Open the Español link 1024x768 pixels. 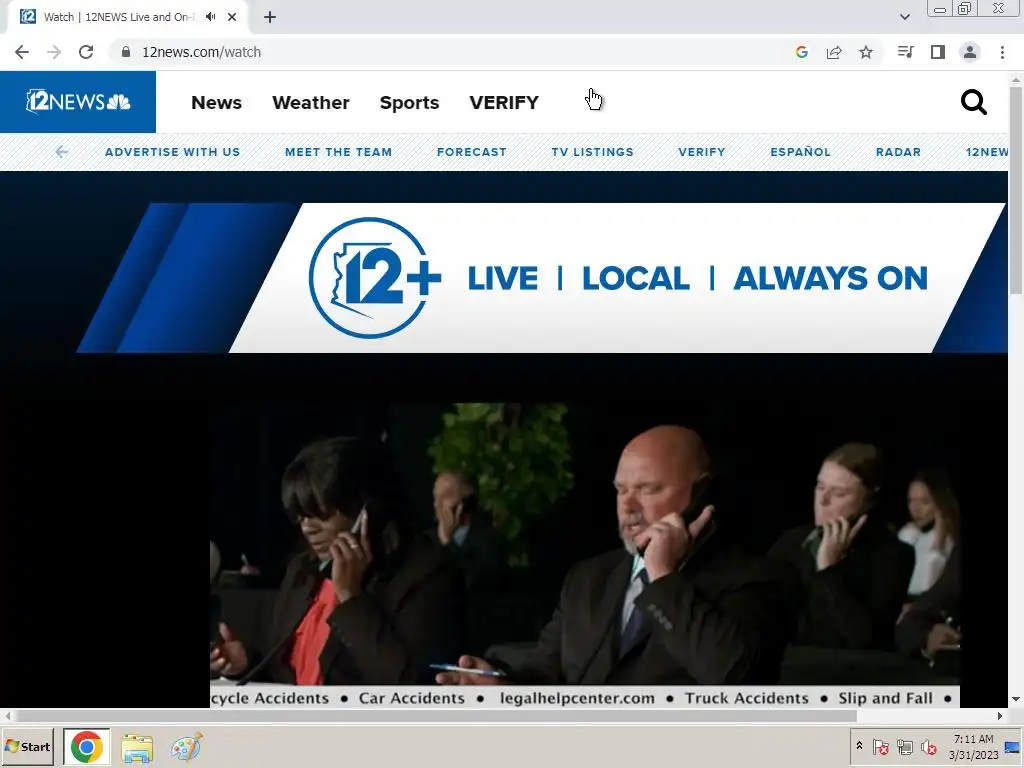[x=800, y=152]
